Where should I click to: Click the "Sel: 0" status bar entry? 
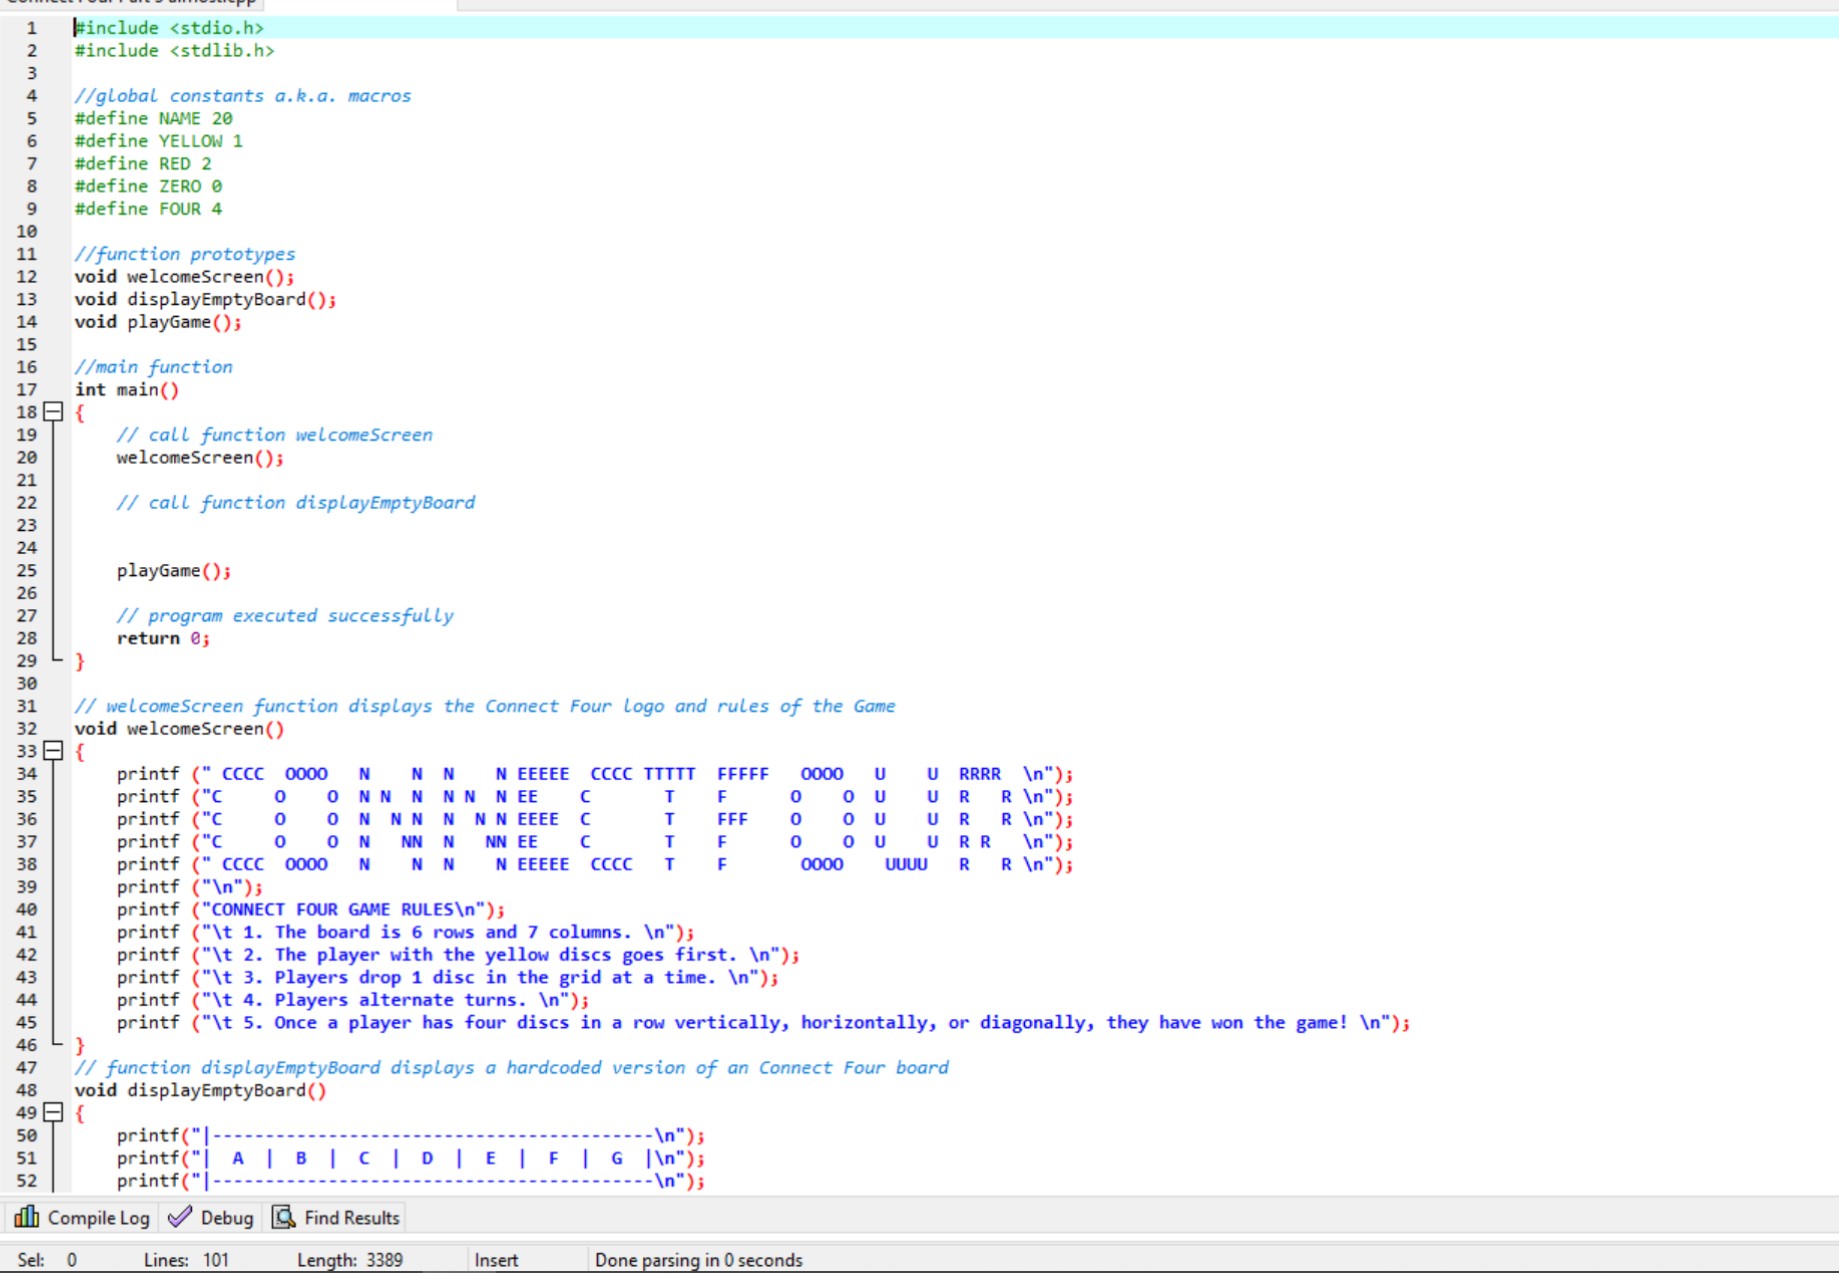coord(47,1260)
